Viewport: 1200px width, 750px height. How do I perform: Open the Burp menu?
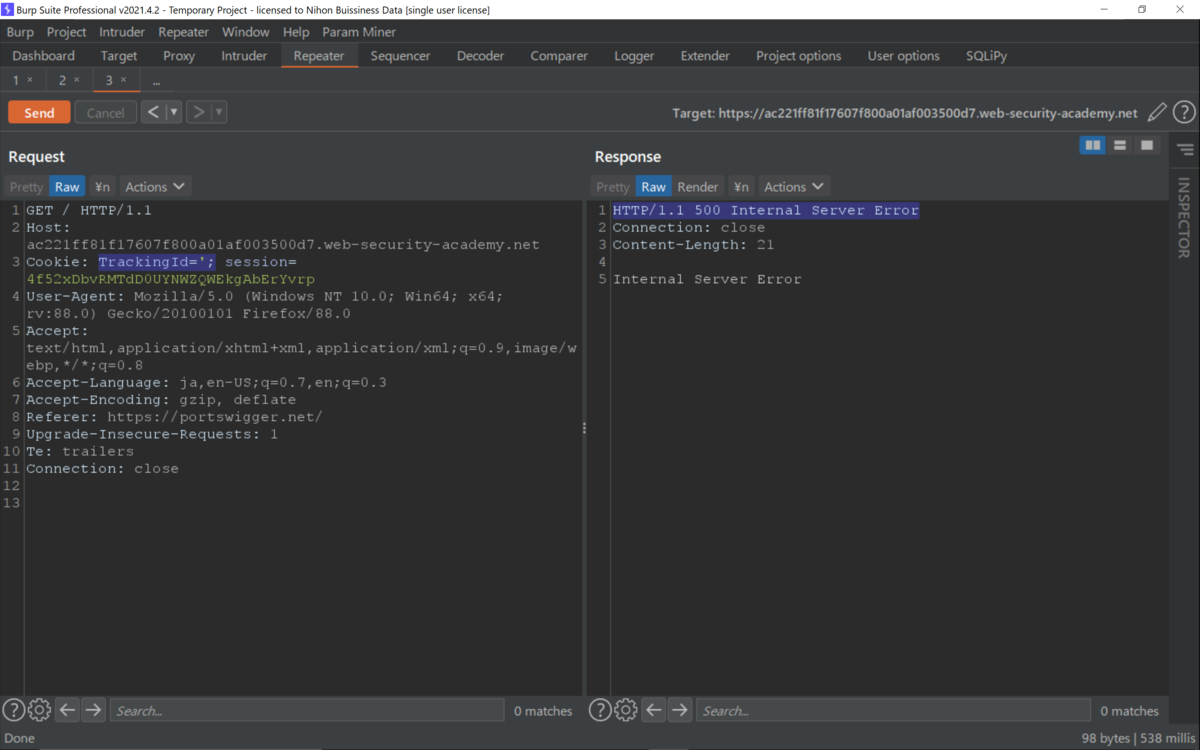coord(20,32)
